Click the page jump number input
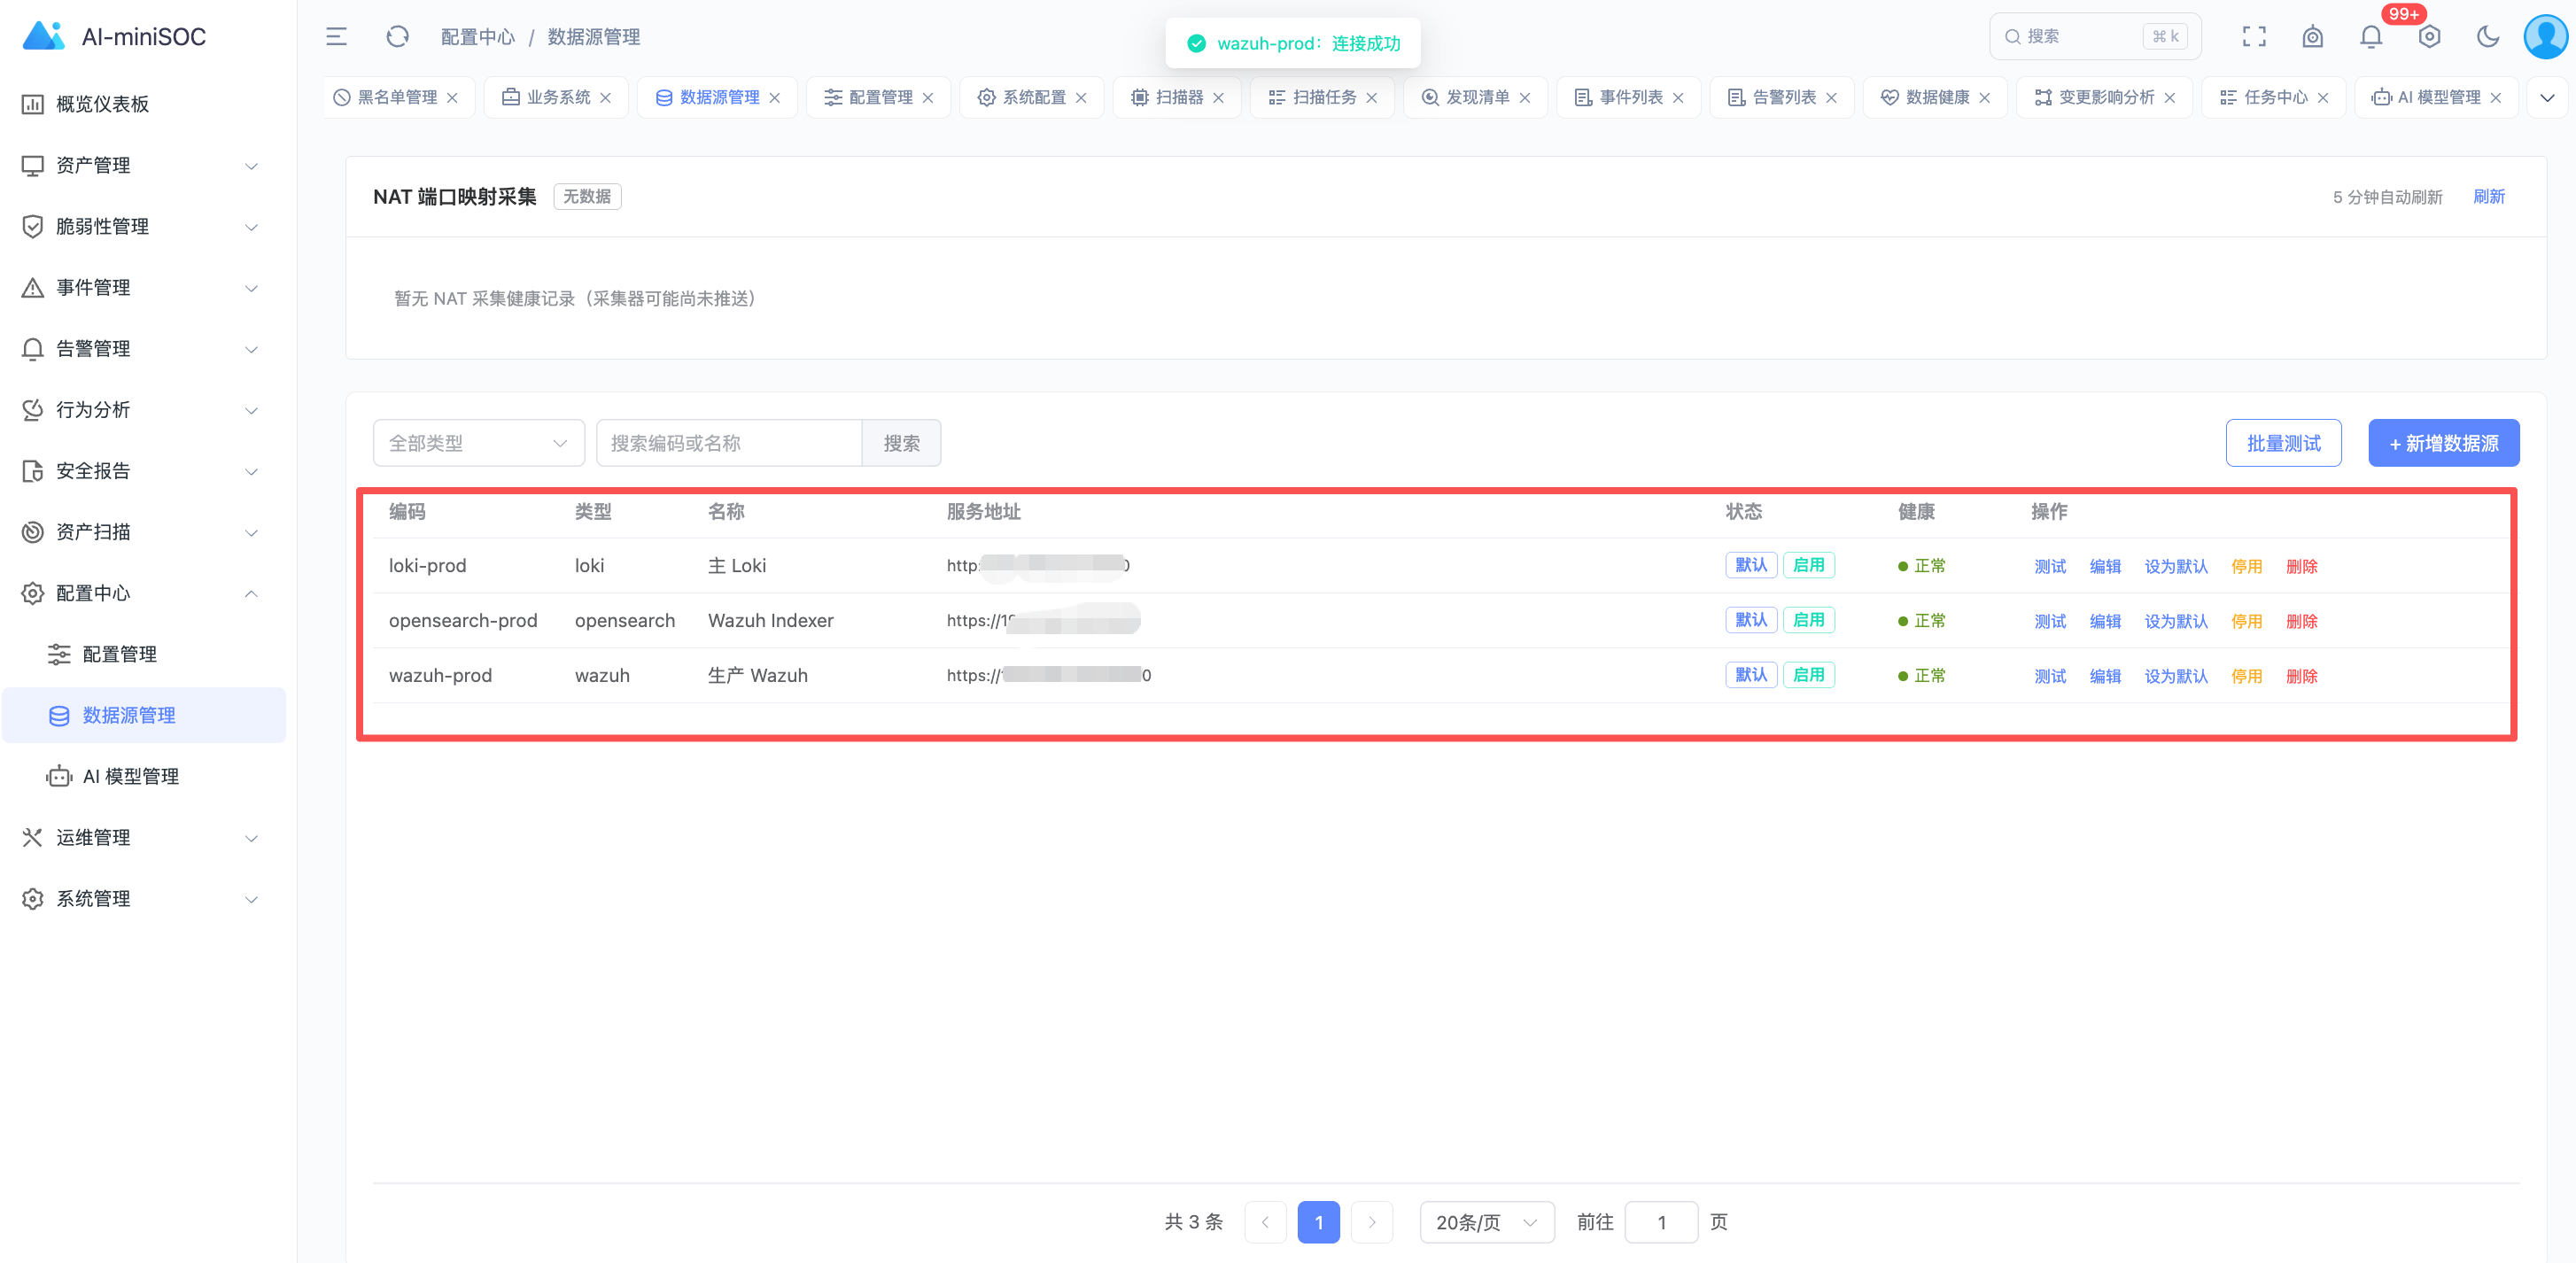The height and width of the screenshot is (1263, 2576). (1661, 1222)
